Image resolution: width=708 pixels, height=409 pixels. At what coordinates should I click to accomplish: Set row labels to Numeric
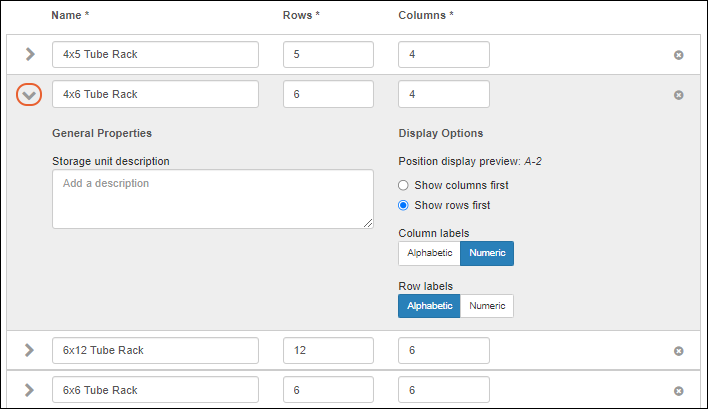click(x=487, y=305)
